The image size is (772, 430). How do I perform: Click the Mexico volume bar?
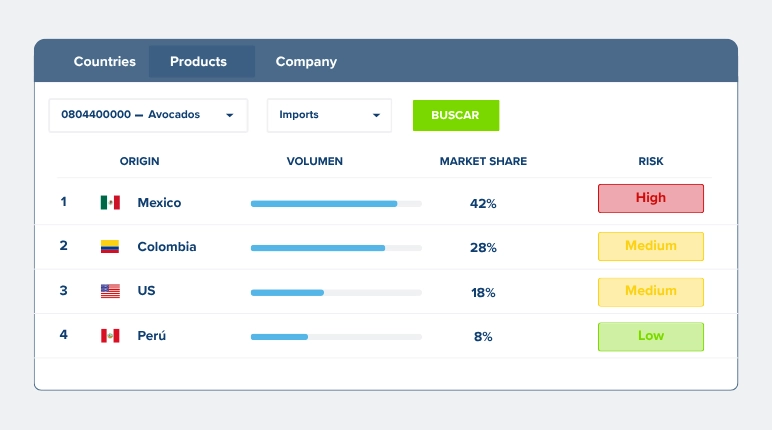[x=336, y=204]
